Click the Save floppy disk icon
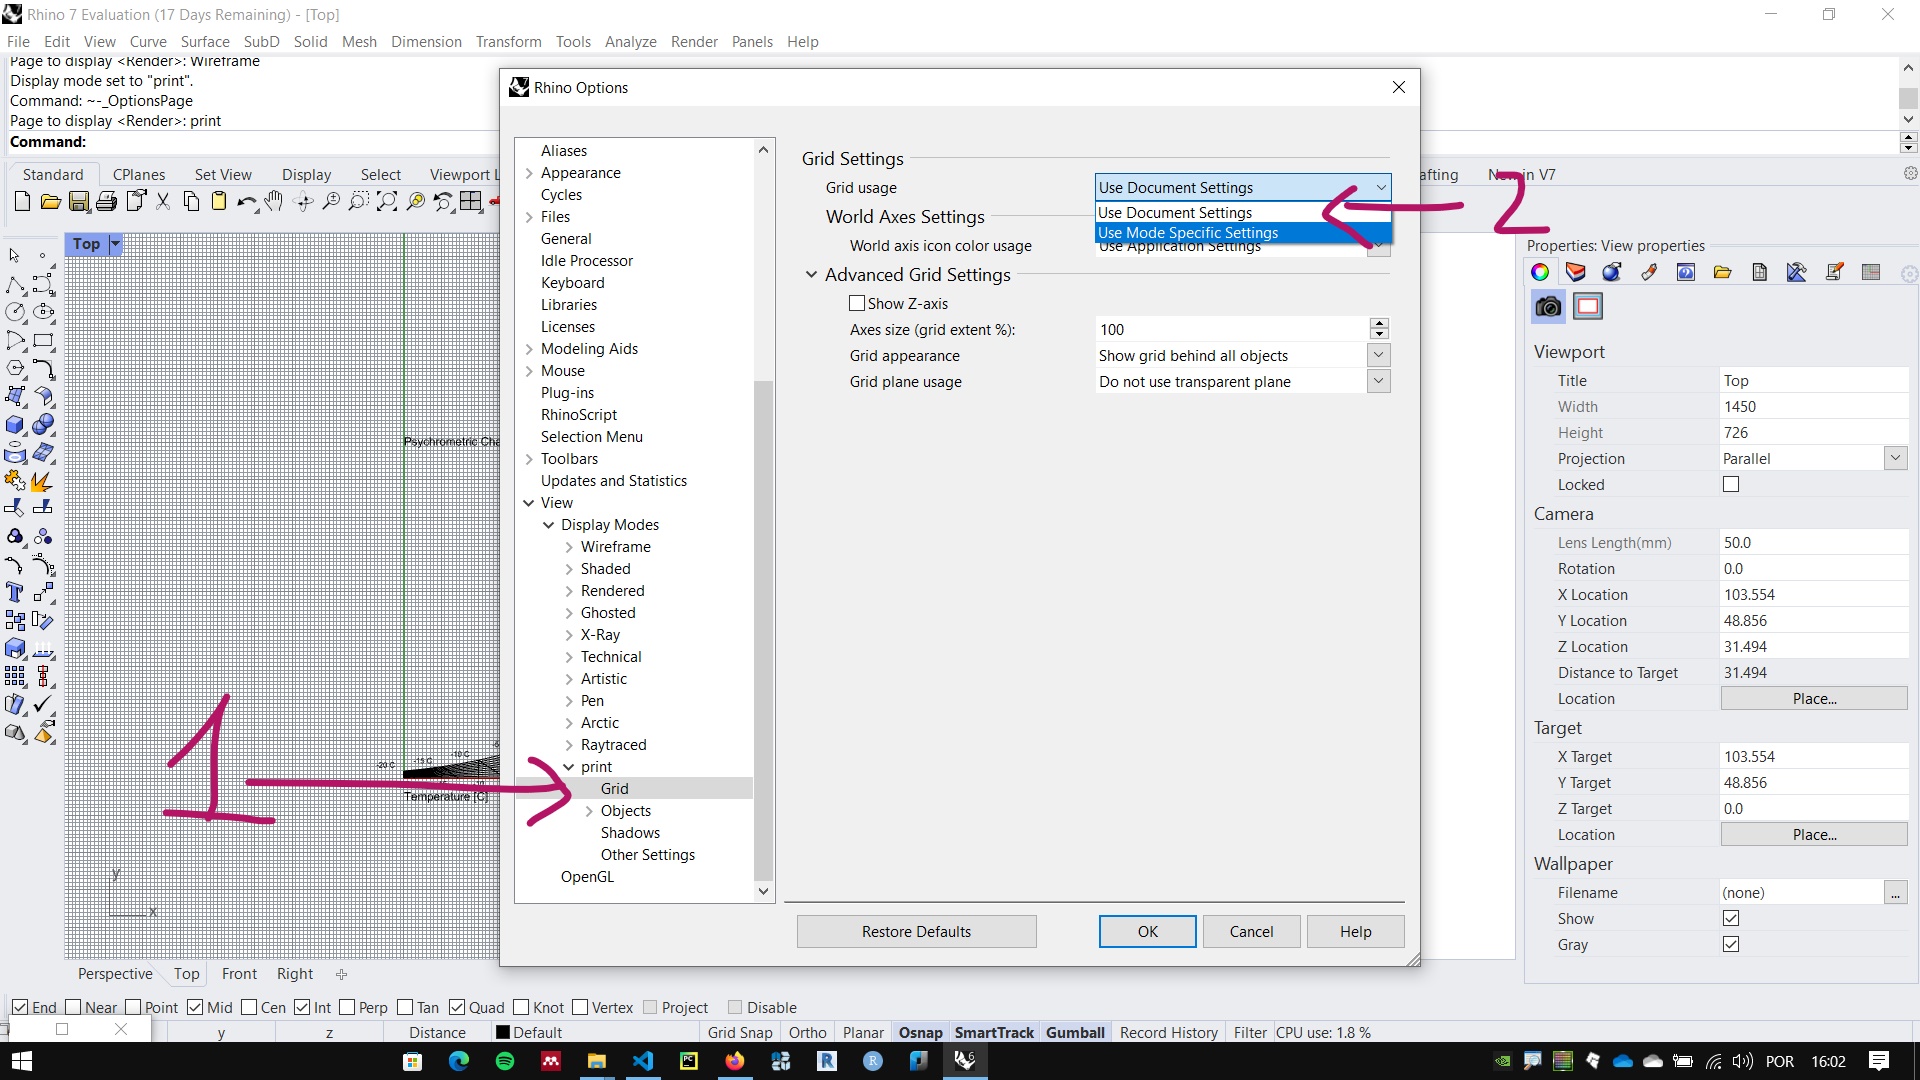The height and width of the screenshot is (1080, 1920). (78, 202)
